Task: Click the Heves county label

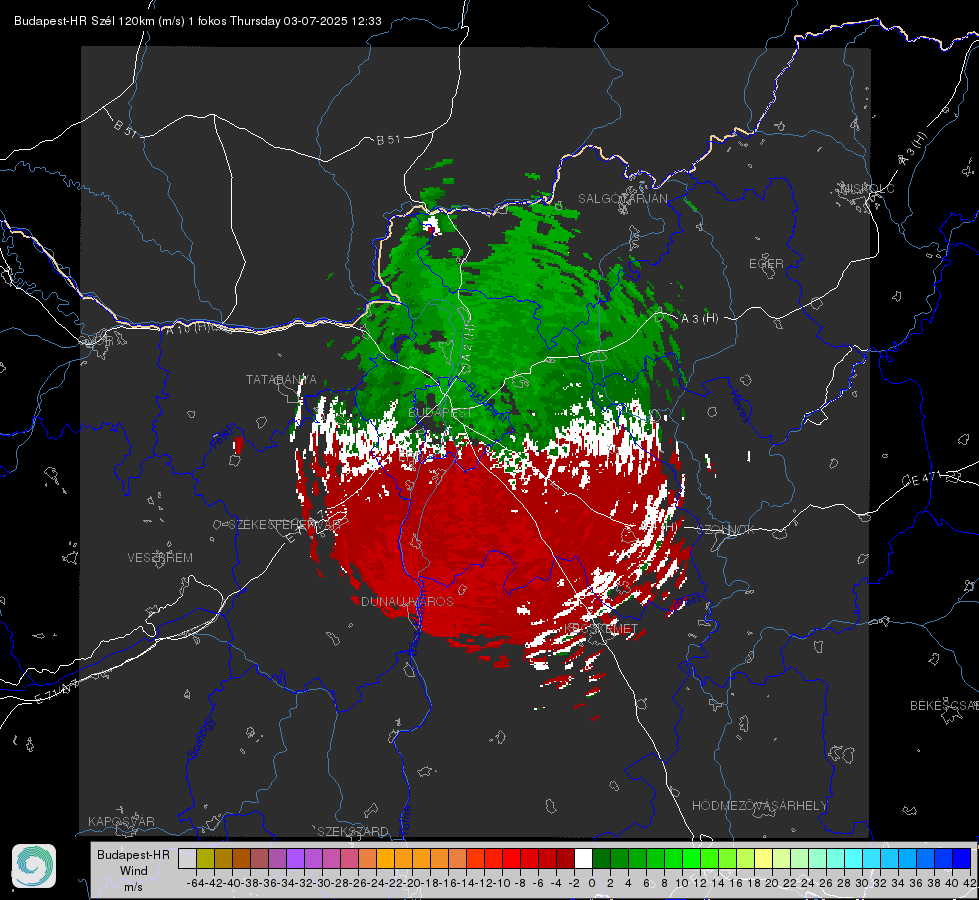Action: tap(739, 406)
